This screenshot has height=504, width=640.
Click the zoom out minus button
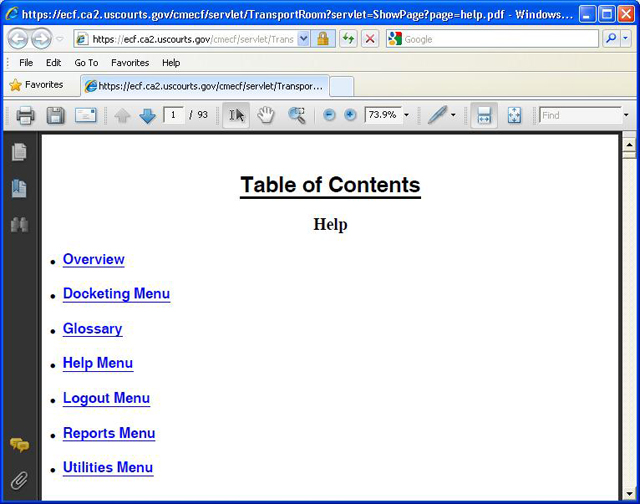coord(330,115)
